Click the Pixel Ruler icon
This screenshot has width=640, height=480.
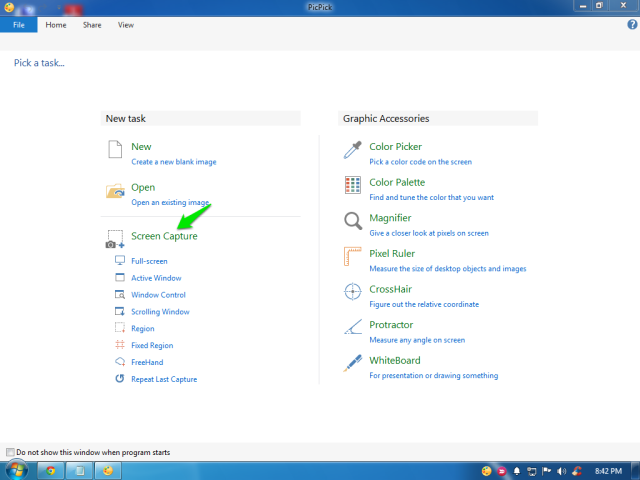pos(353,256)
